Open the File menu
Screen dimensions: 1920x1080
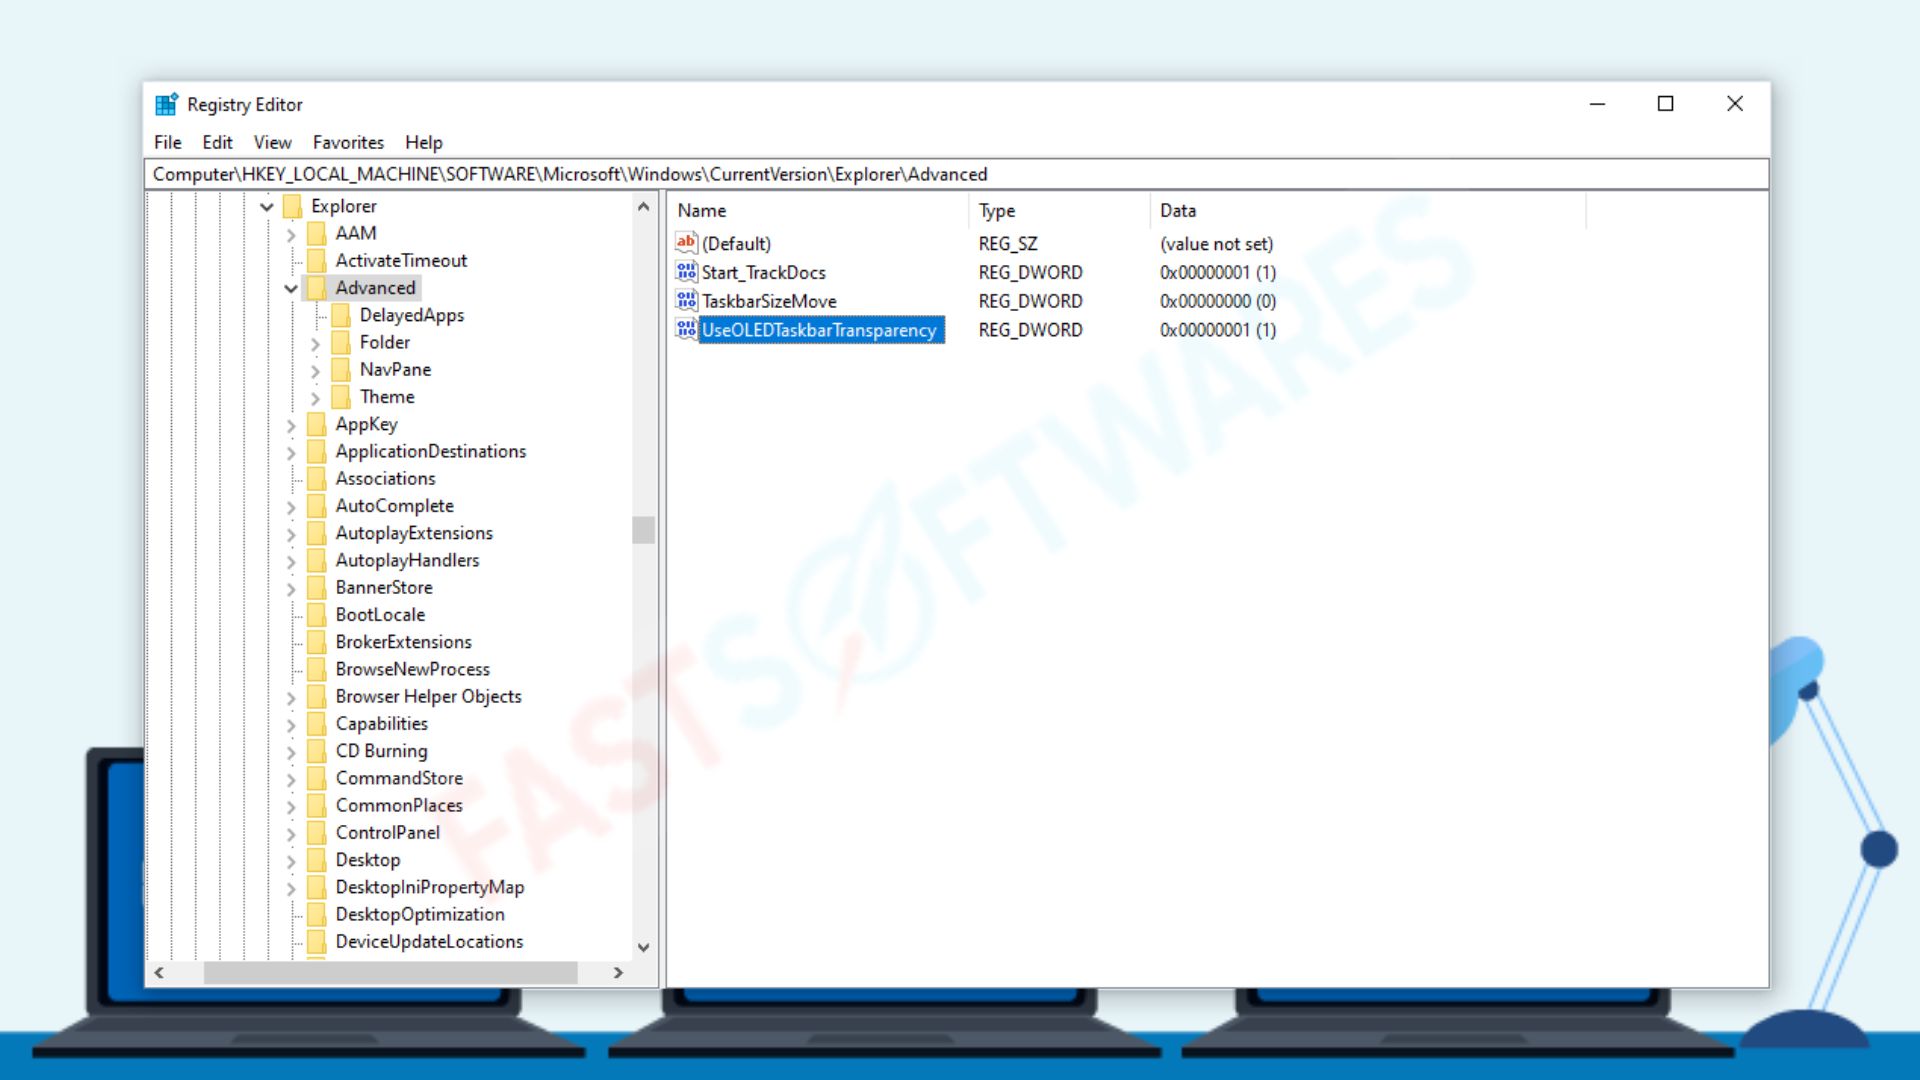(x=168, y=142)
